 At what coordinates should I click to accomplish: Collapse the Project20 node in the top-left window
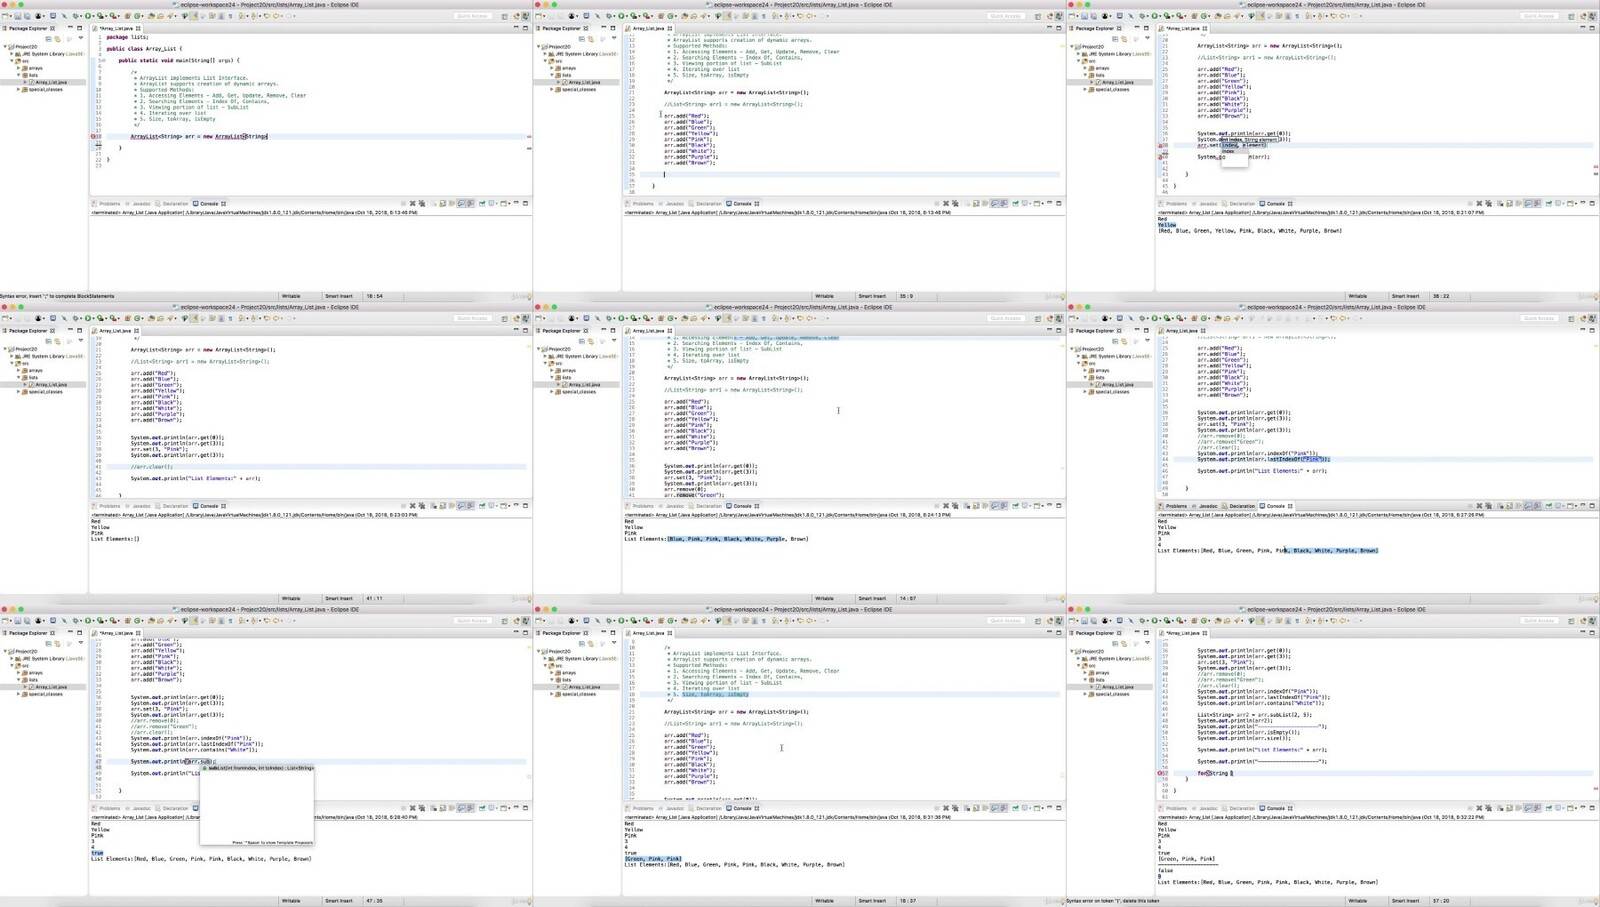[5, 46]
